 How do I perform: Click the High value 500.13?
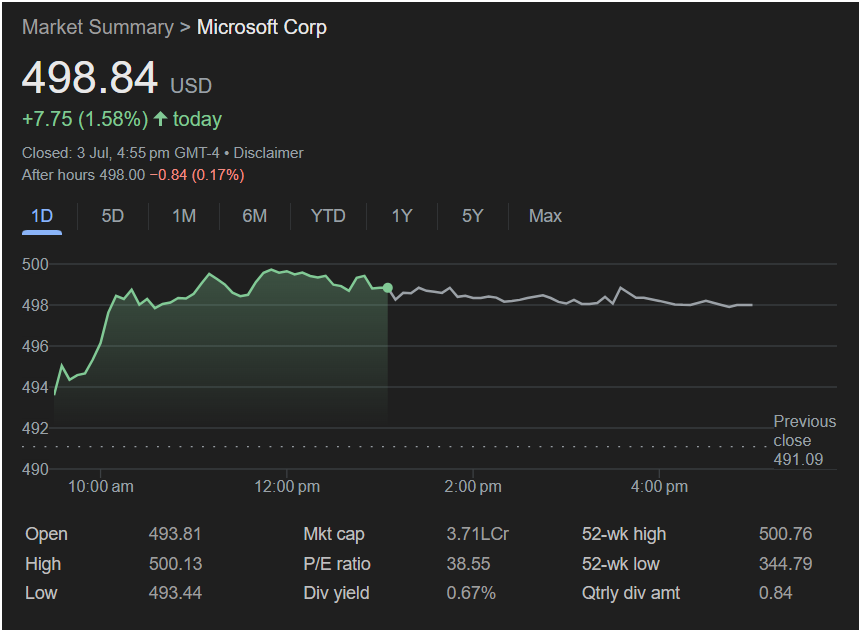pyautogui.click(x=175, y=563)
